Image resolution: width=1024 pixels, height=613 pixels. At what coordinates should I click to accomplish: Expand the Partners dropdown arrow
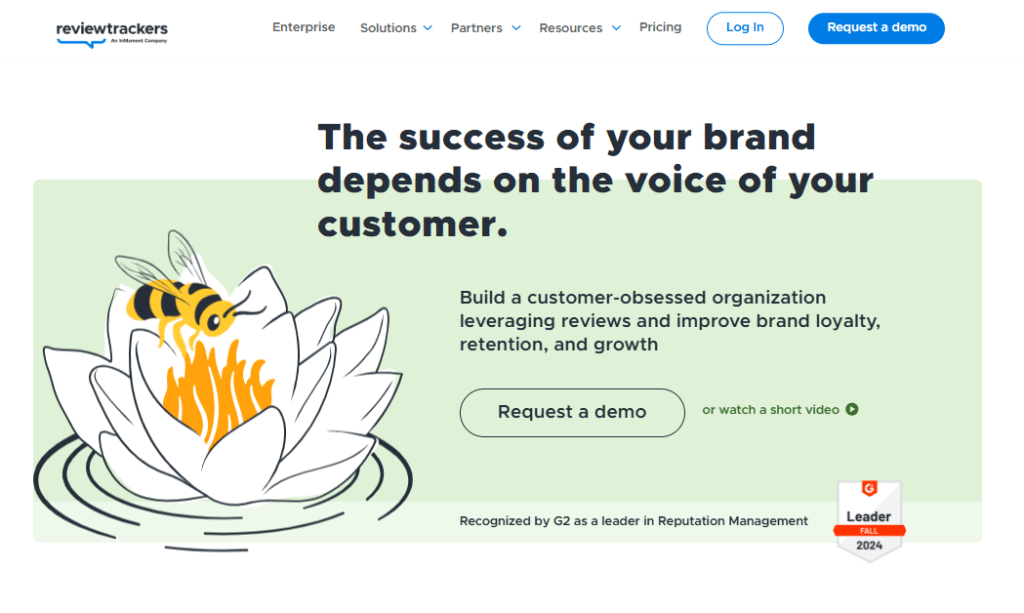point(516,28)
